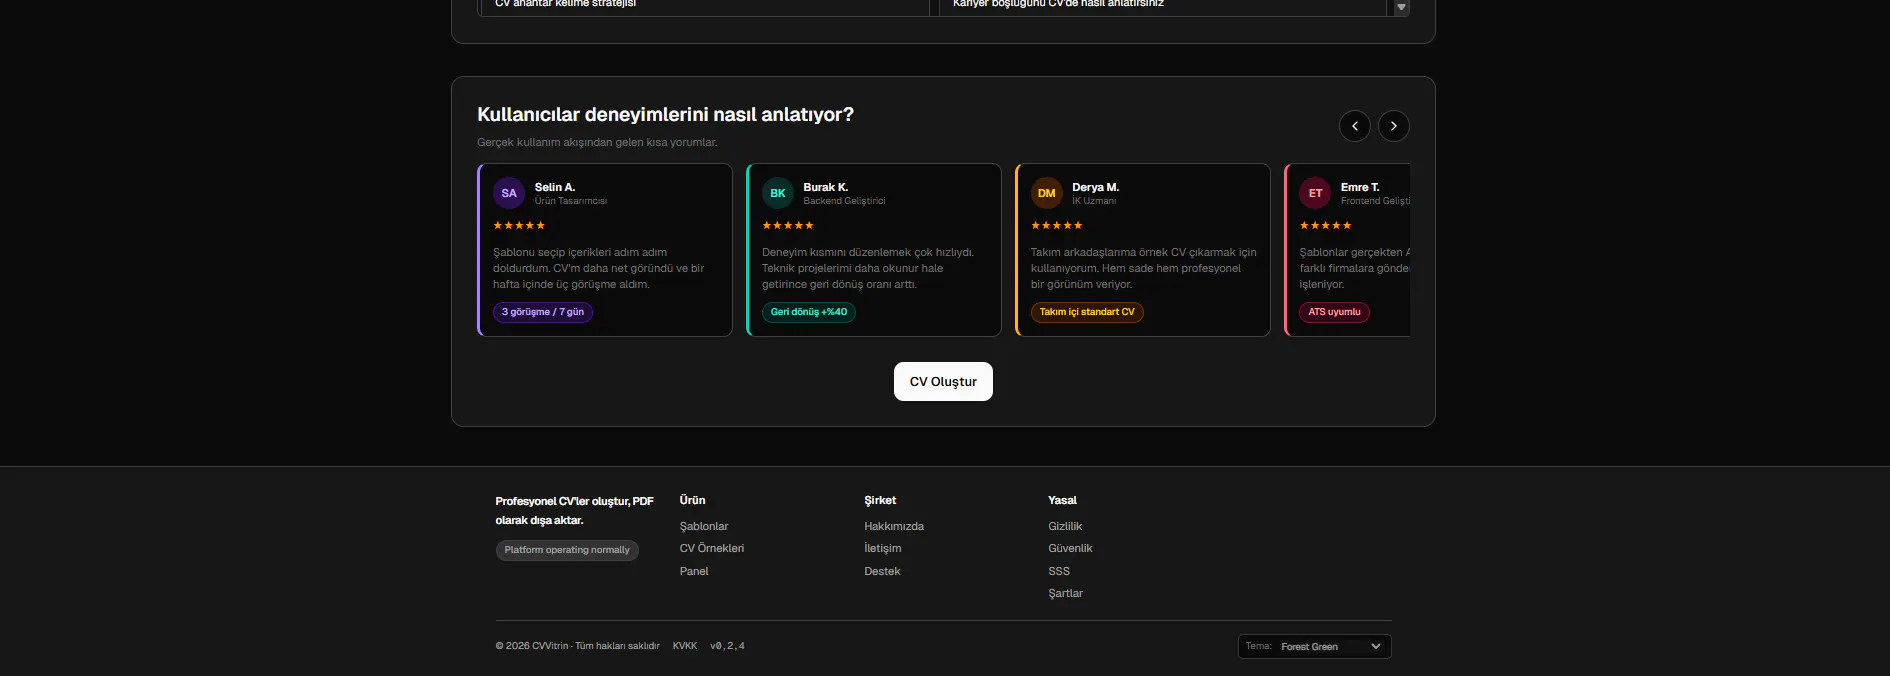The width and height of the screenshot is (1890, 676).
Task: Click Emre T. avatar badge ET
Action: pos(1315,193)
